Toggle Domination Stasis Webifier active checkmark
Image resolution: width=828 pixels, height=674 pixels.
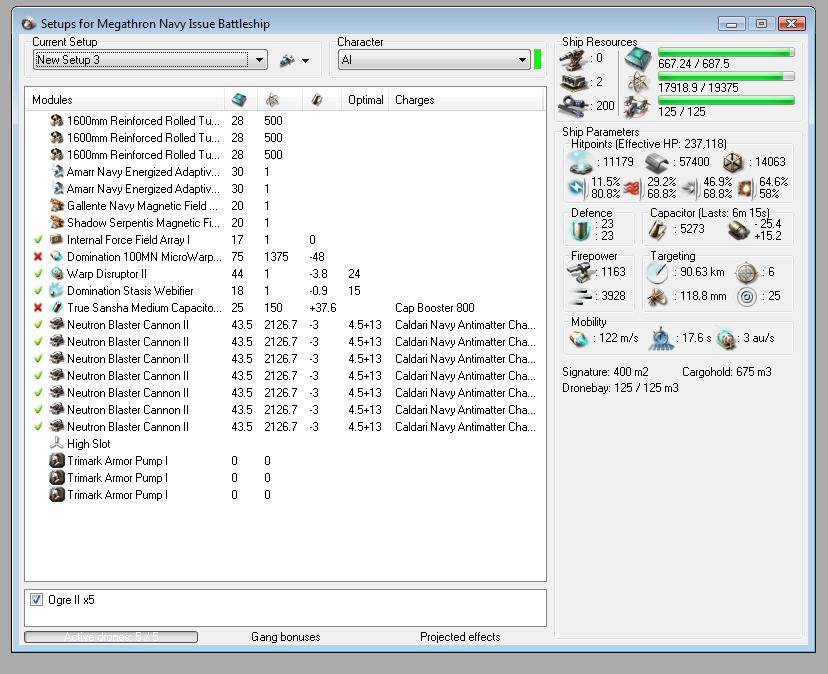[38, 291]
